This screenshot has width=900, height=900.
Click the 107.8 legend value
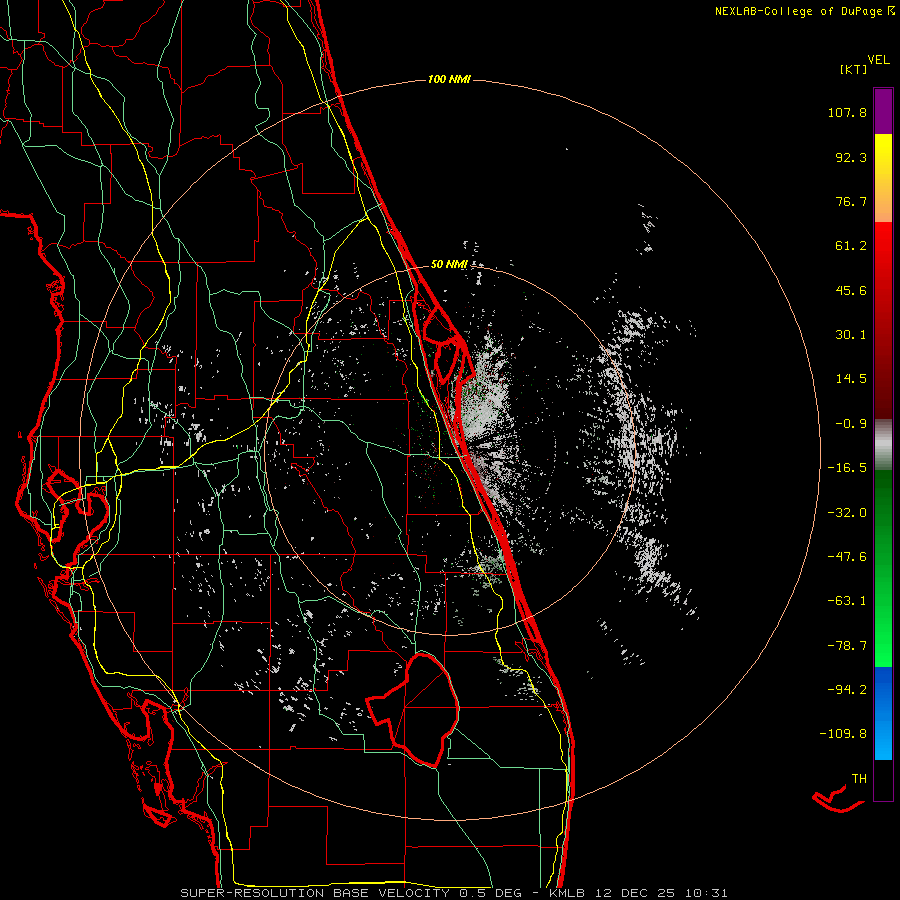pos(847,112)
